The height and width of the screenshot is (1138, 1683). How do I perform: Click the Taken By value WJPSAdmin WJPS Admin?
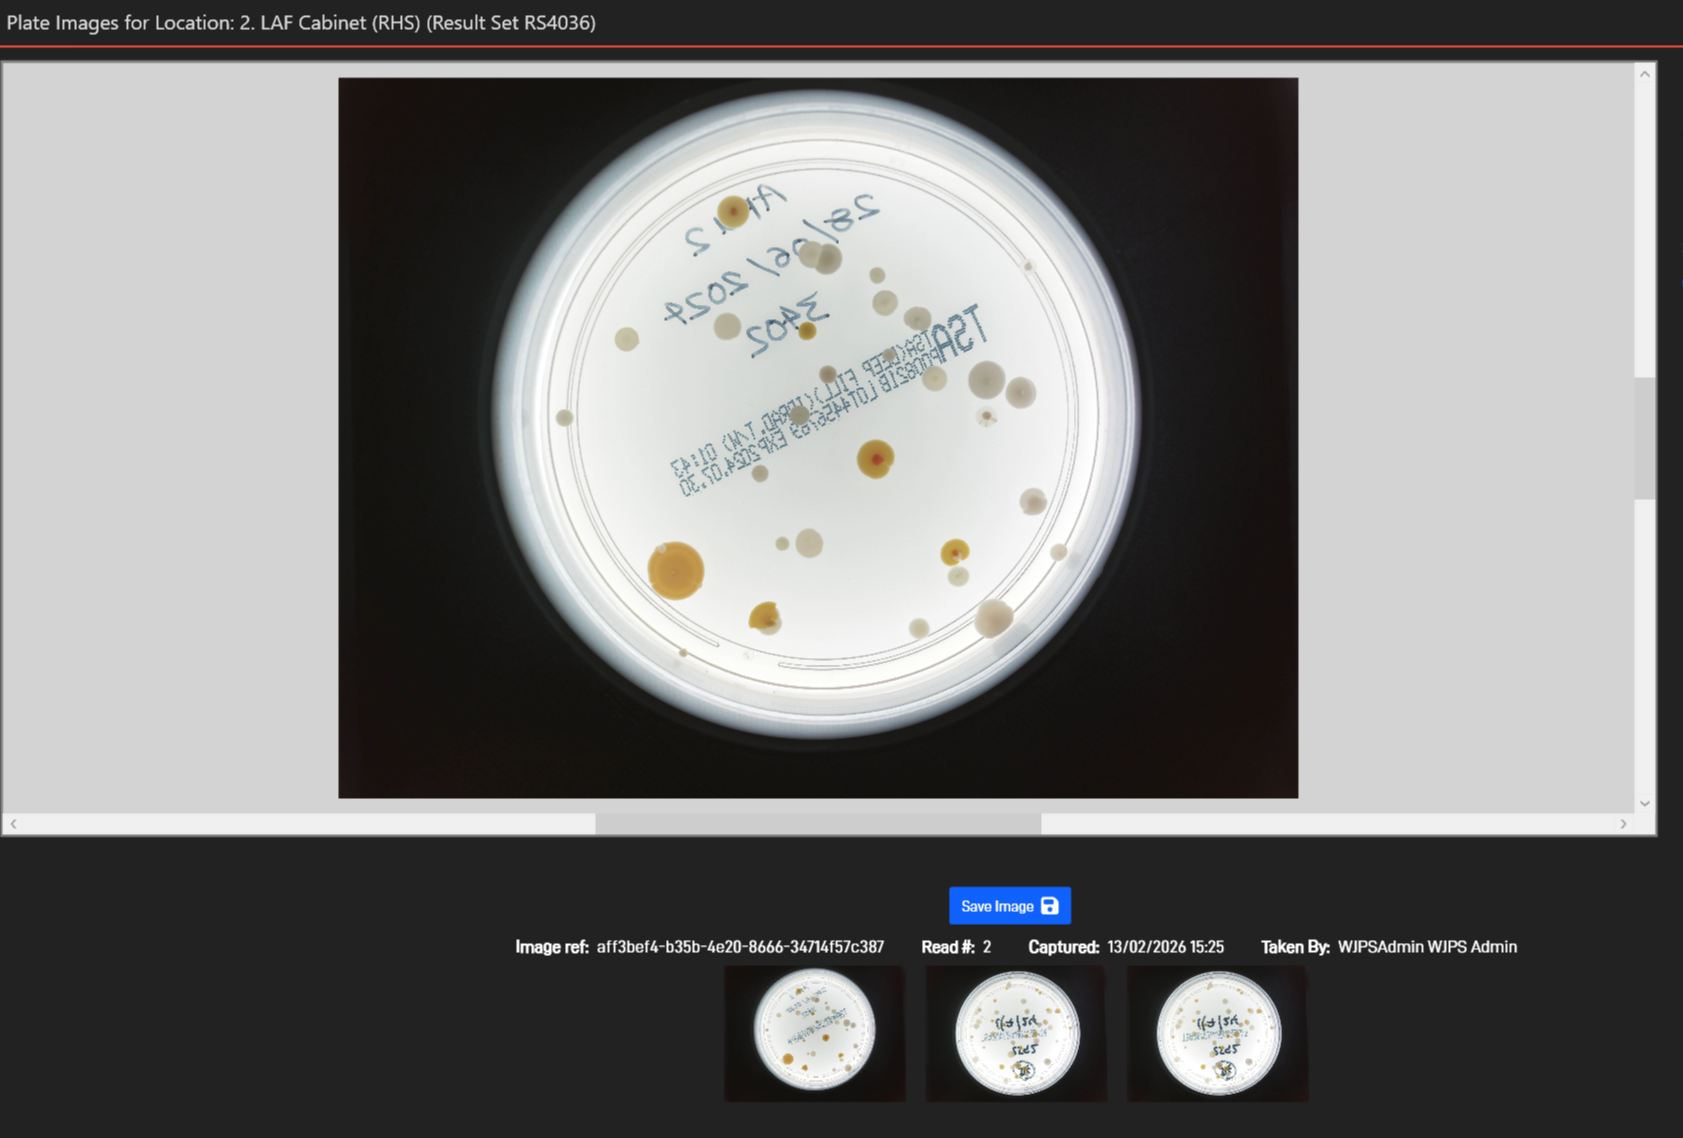click(1427, 947)
